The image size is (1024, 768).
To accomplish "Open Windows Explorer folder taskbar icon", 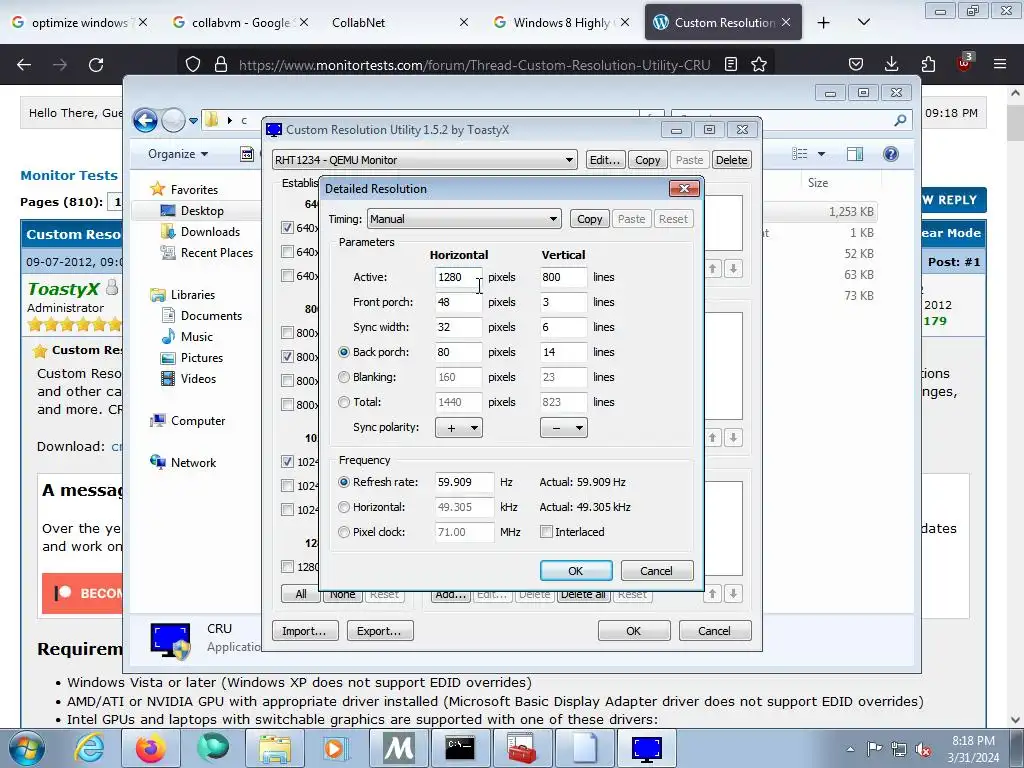I will click(275, 748).
